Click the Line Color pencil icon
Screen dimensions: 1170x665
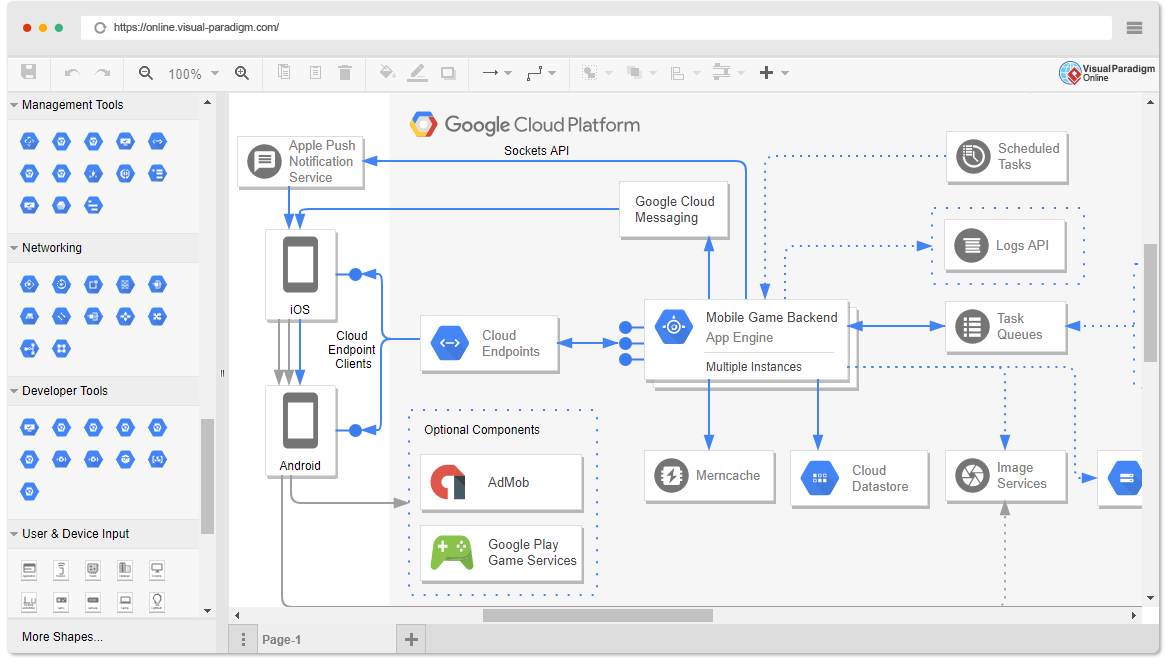pyautogui.click(x=418, y=72)
